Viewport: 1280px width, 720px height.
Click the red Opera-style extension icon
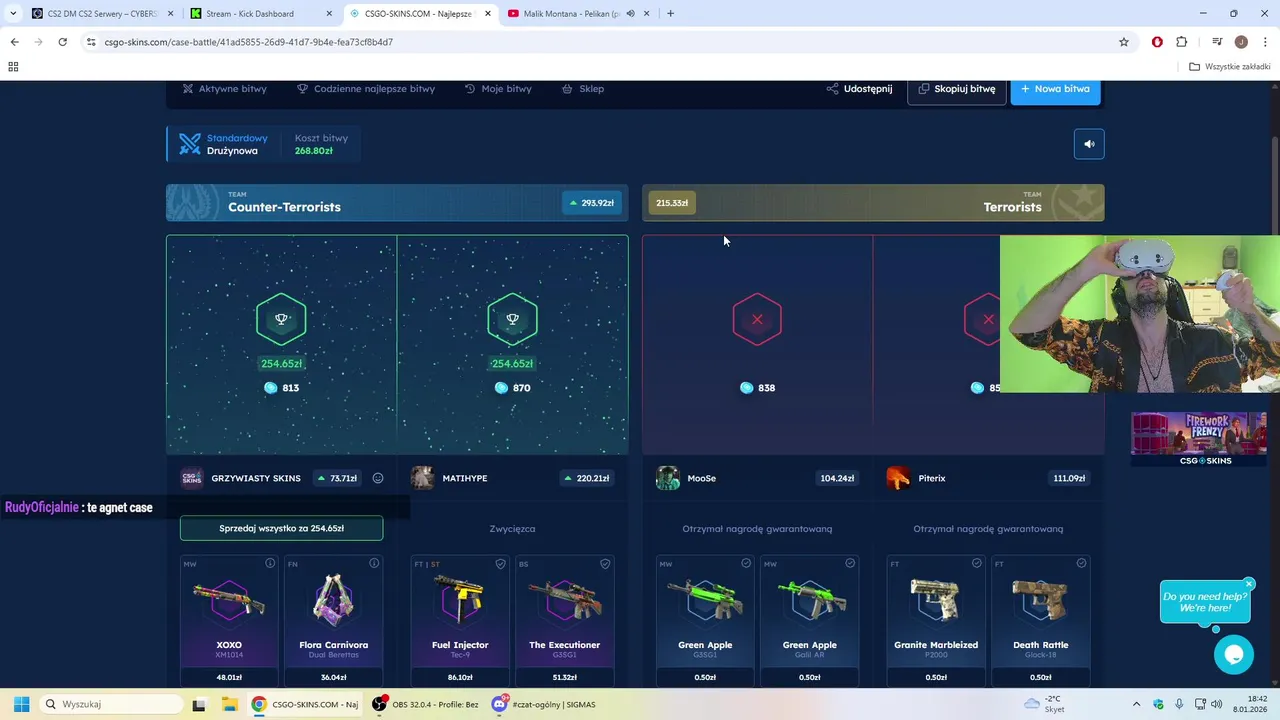(1157, 42)
